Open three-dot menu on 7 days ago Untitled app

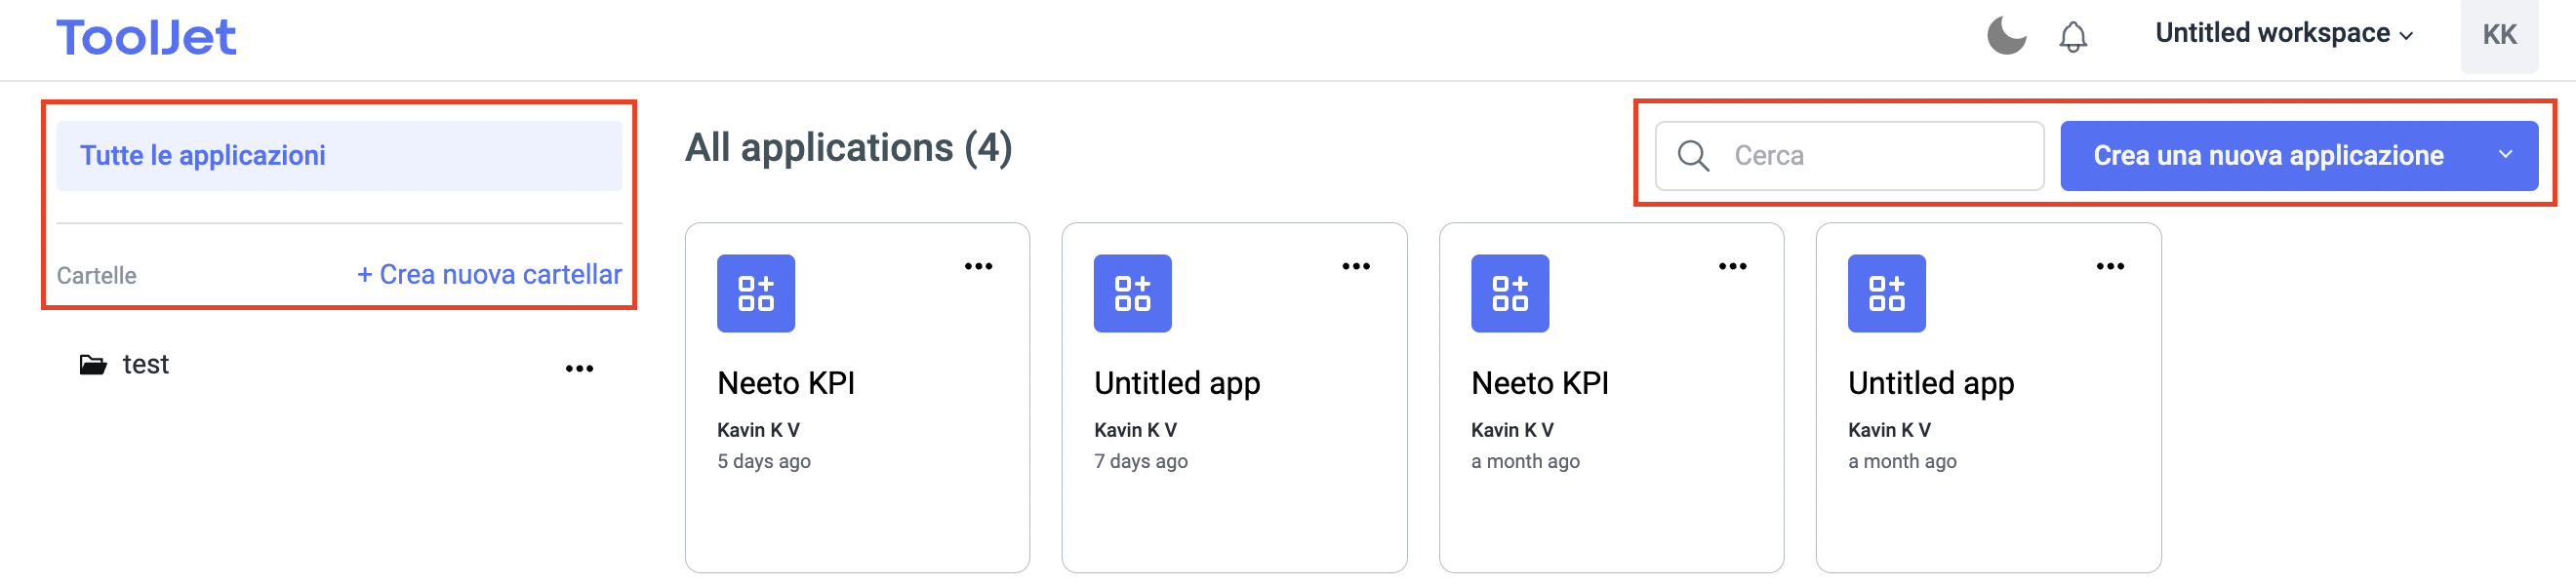pos(1355,267)
